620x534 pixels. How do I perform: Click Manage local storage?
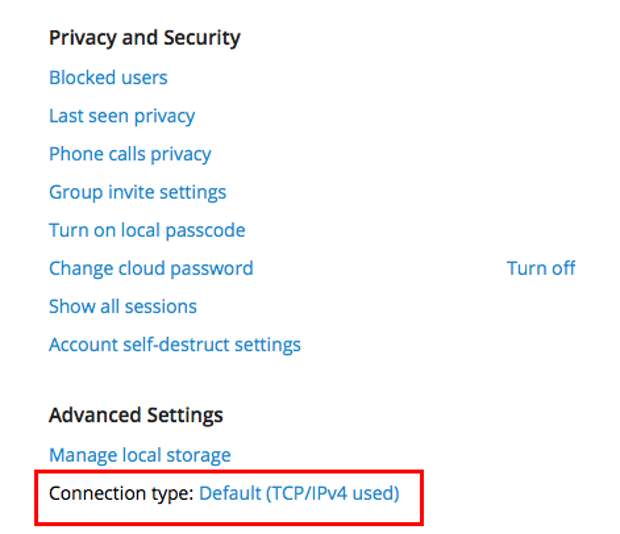tap(140, 455)
